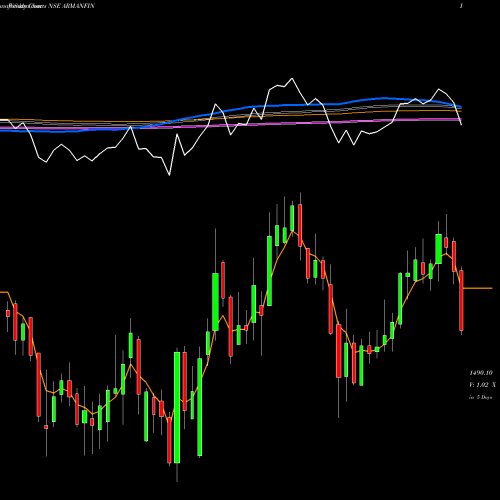The image size is (500, 500).
Task: Click the lowest point of the white indicator line
Action: pyautogui.click(x=169, y=175)
